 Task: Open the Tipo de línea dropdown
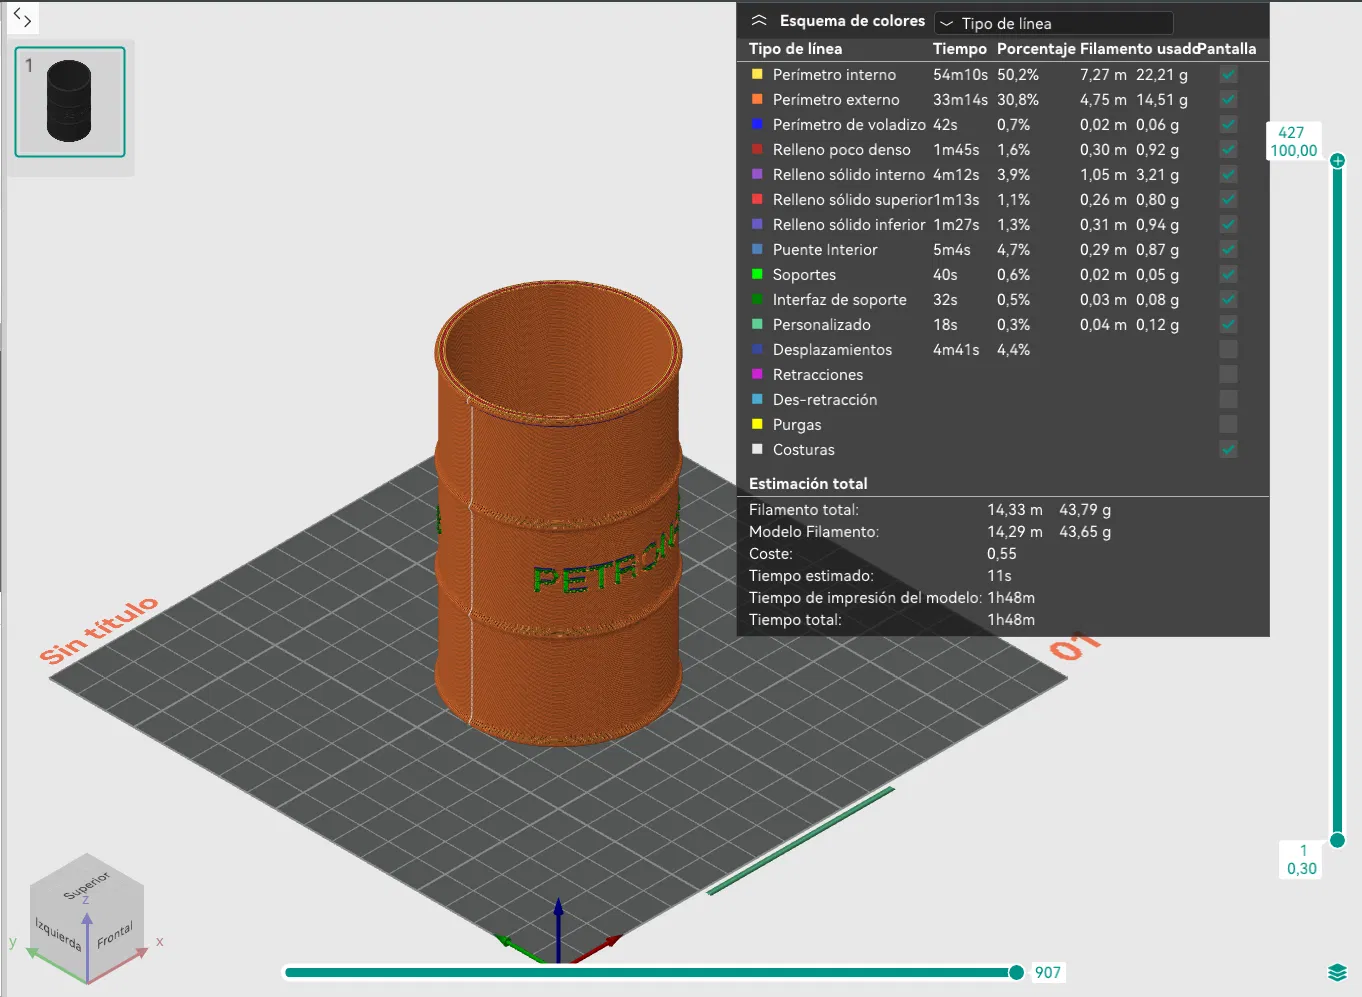point(1053,23)
